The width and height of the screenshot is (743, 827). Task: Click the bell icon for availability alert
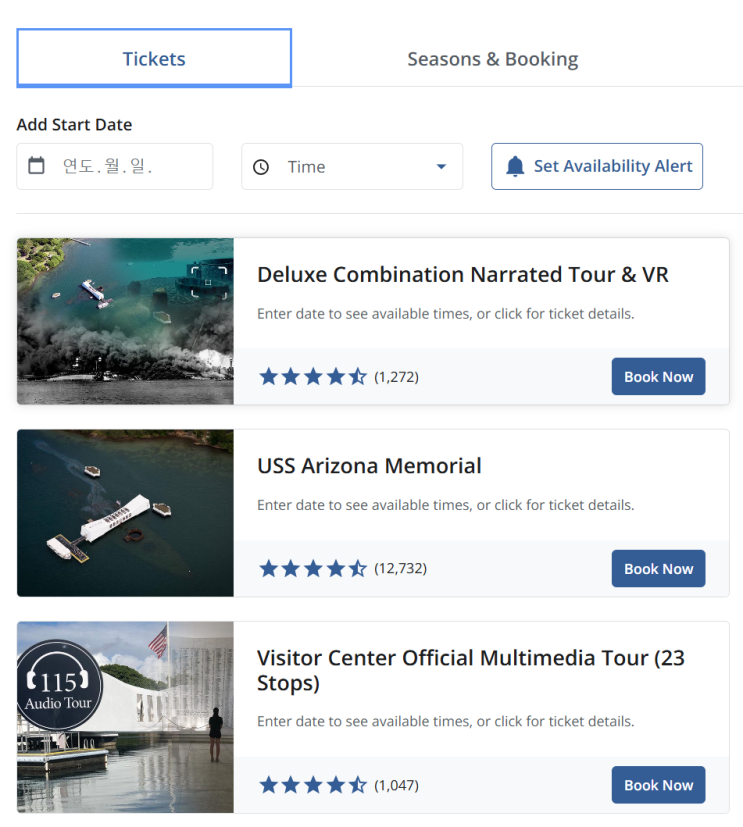click(x=515, y=167)
